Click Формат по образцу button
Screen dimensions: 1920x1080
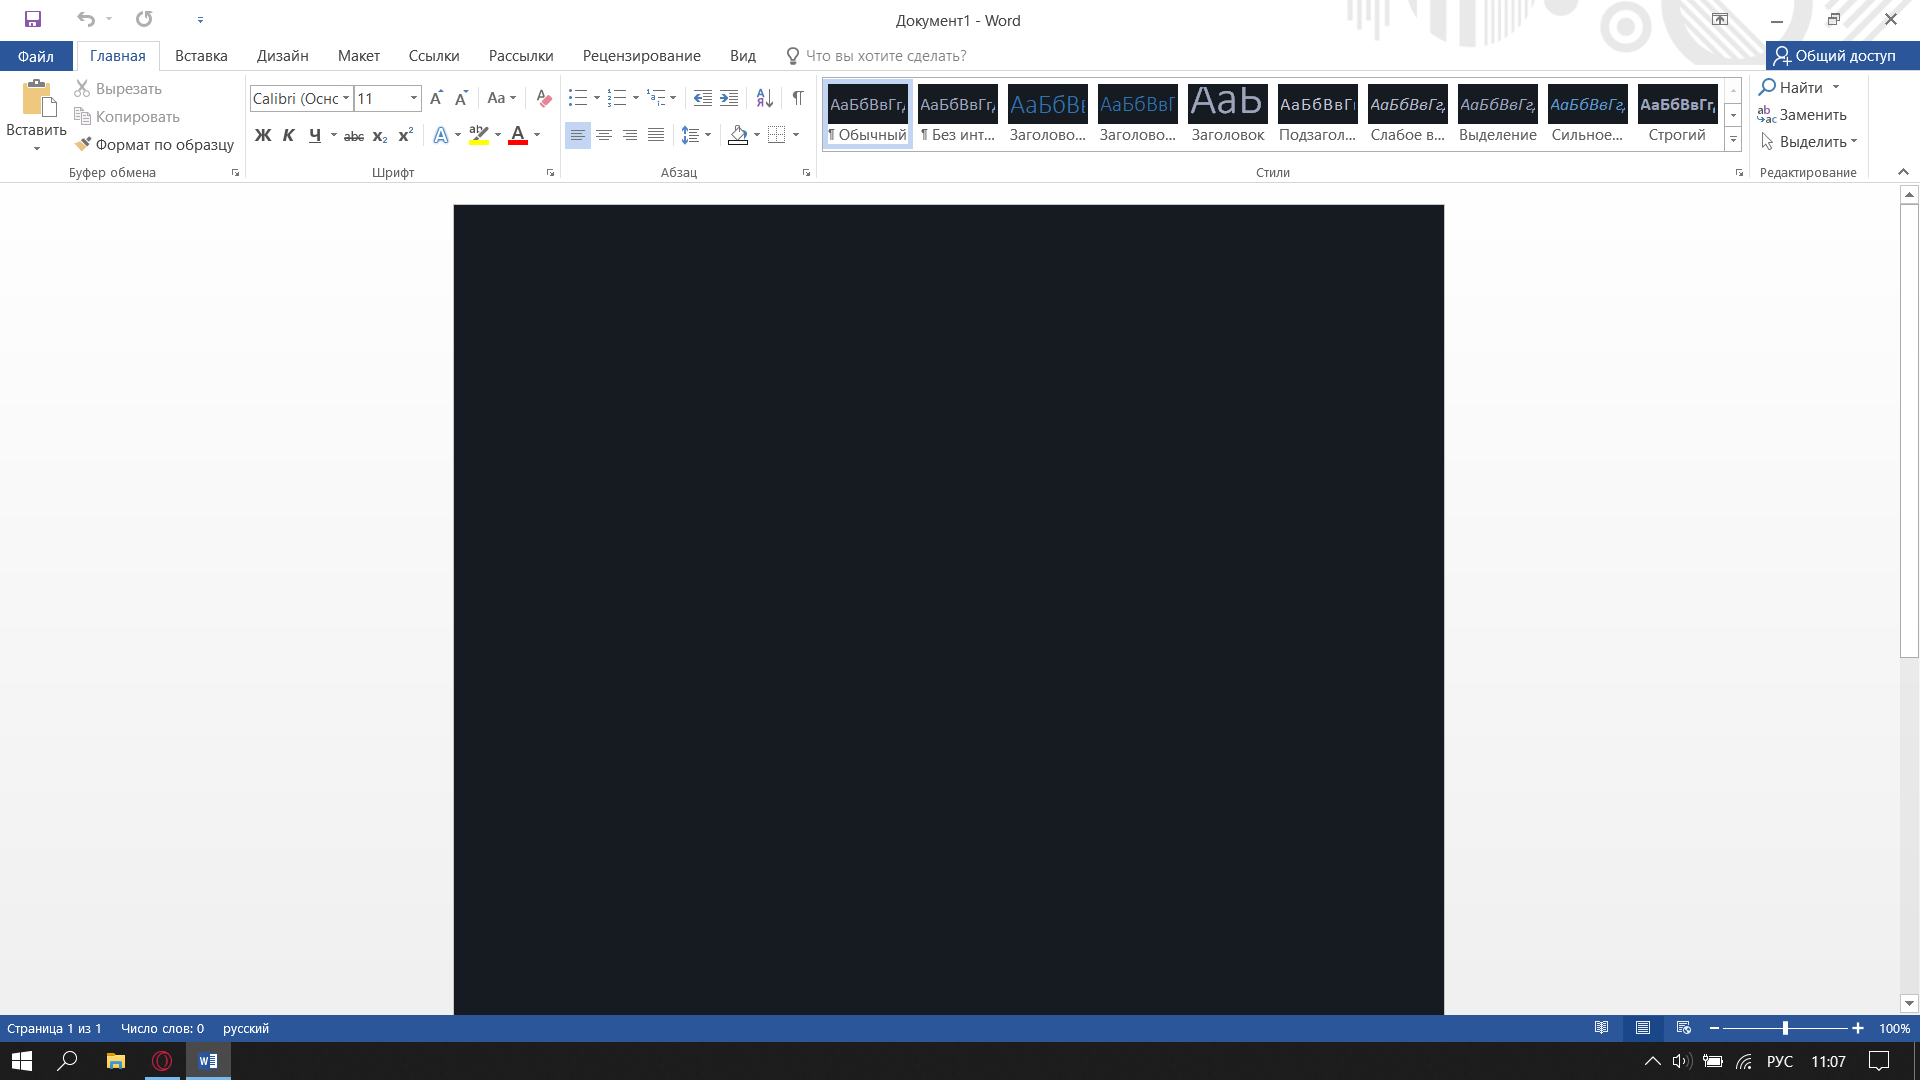pos(155,145)
